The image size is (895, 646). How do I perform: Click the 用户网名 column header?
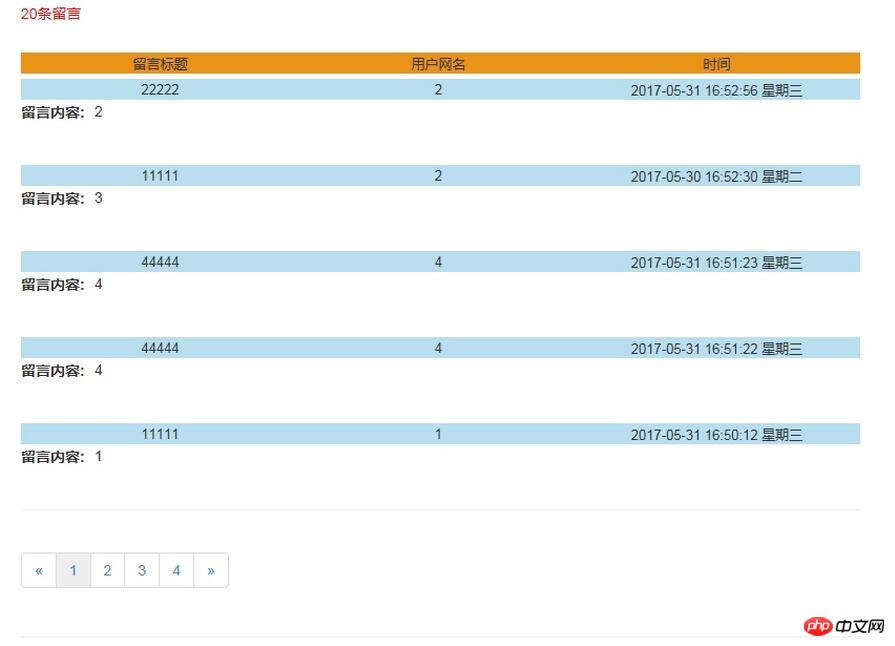(438, 64)
